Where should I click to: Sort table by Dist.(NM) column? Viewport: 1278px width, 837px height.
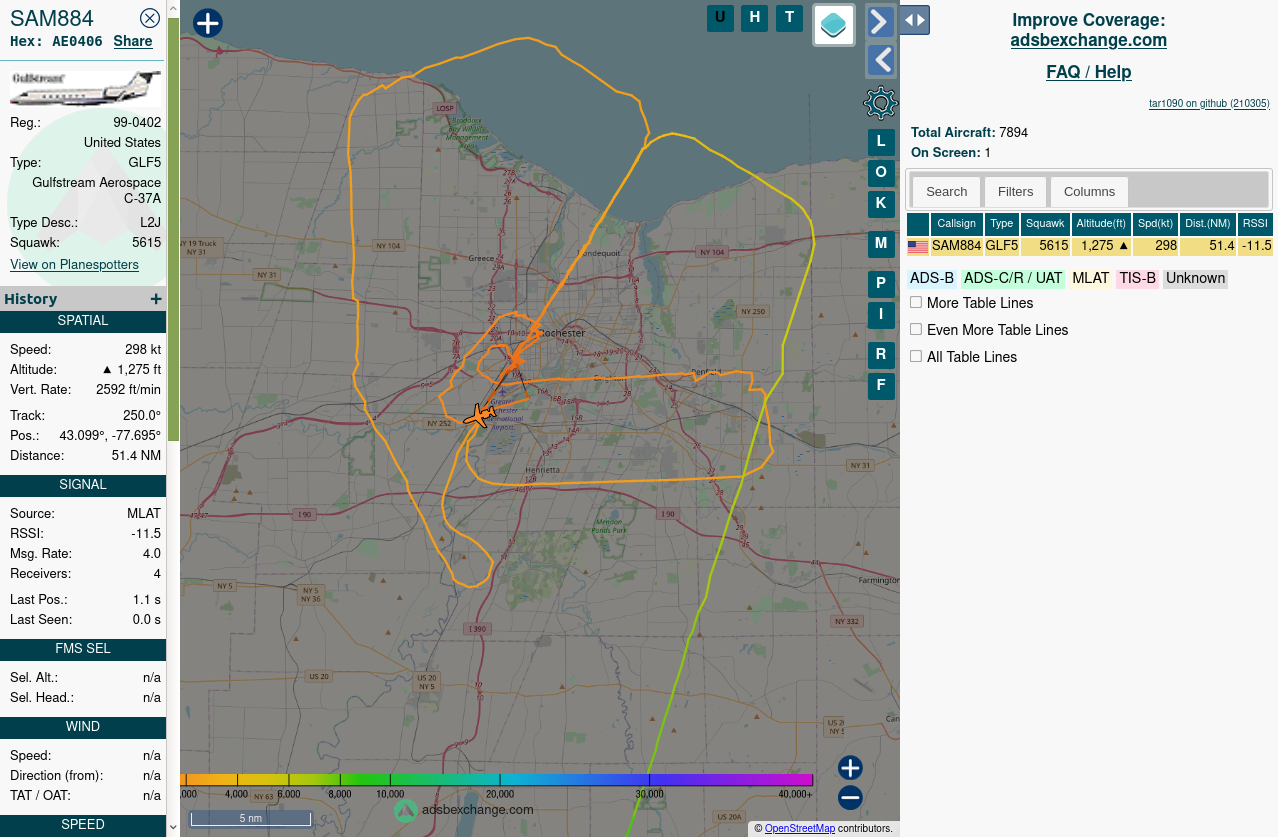tap(1208, 224)
